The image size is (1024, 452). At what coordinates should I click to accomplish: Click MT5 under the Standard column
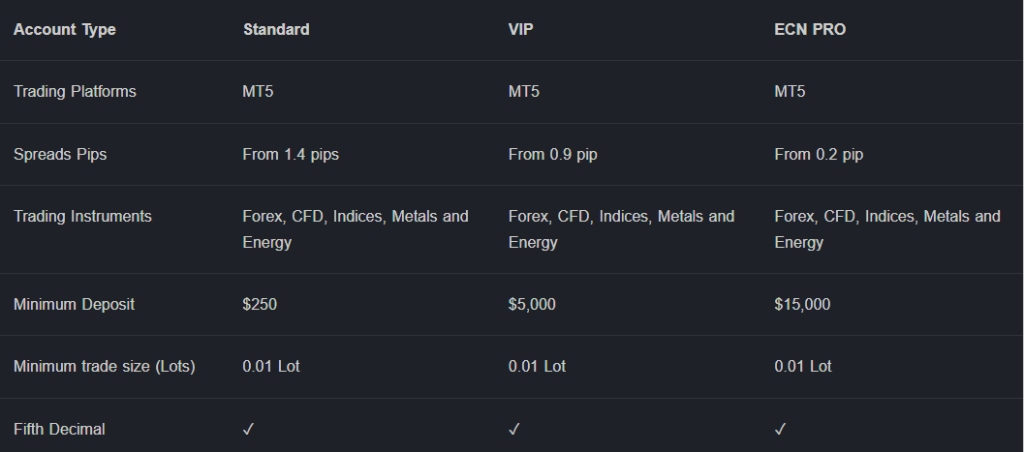pos(257,91)
